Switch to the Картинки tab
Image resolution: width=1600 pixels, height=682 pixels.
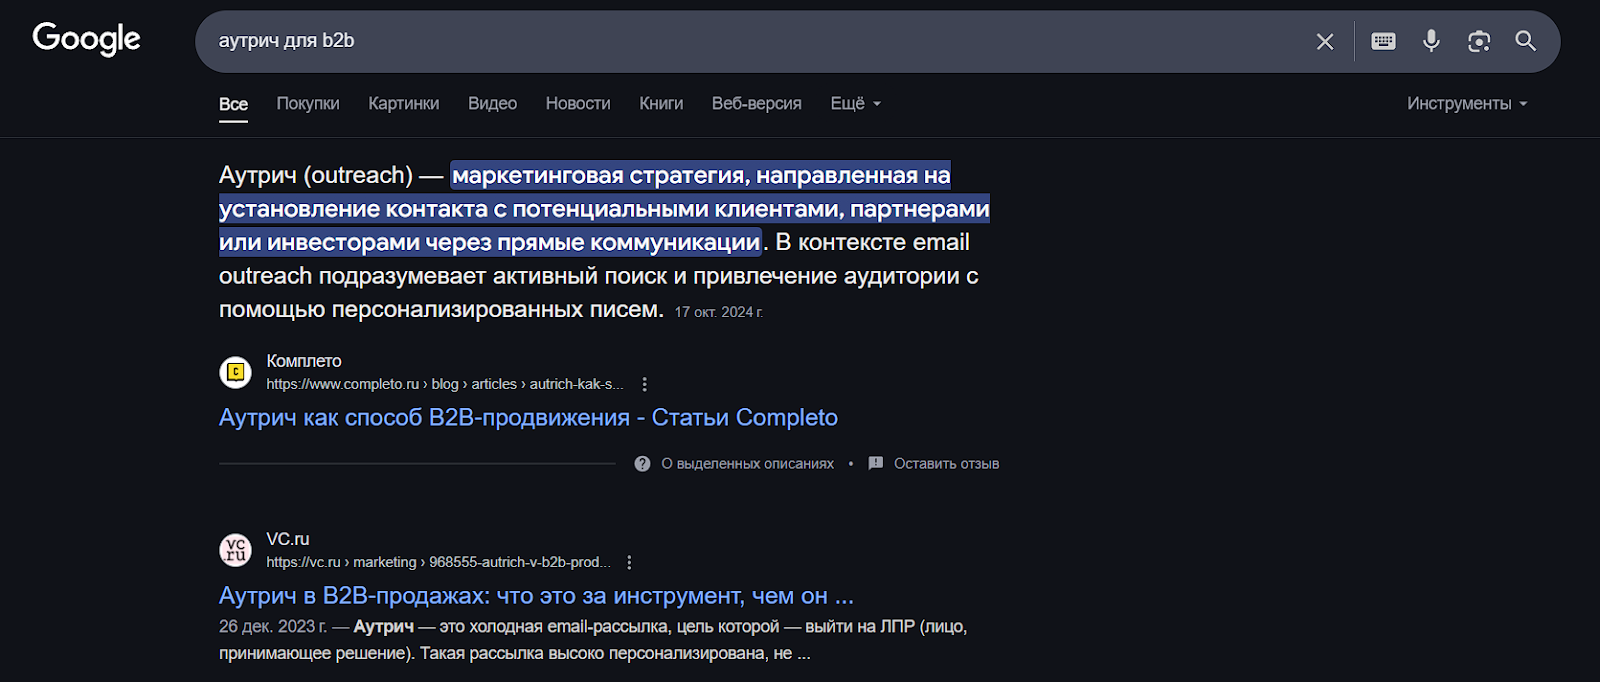[404, 103]
